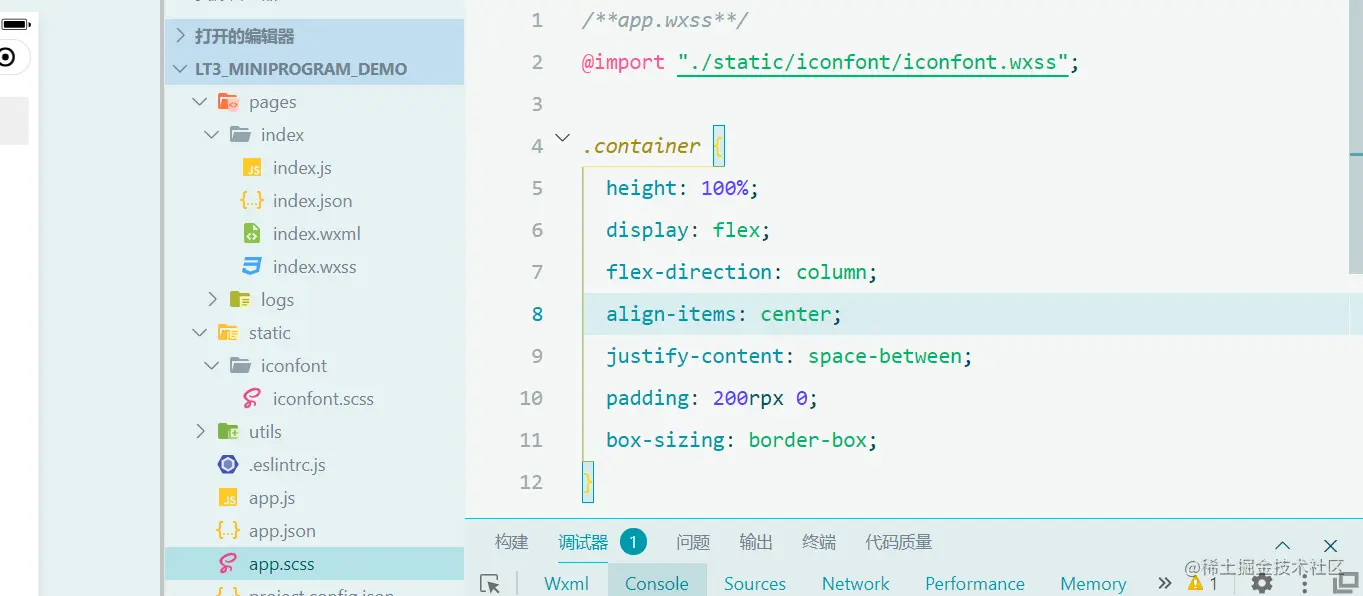Click the CSS icon beside index.wxss
Image resolution: width=1363 pixels, height=596 pixels.
(252, 267)
